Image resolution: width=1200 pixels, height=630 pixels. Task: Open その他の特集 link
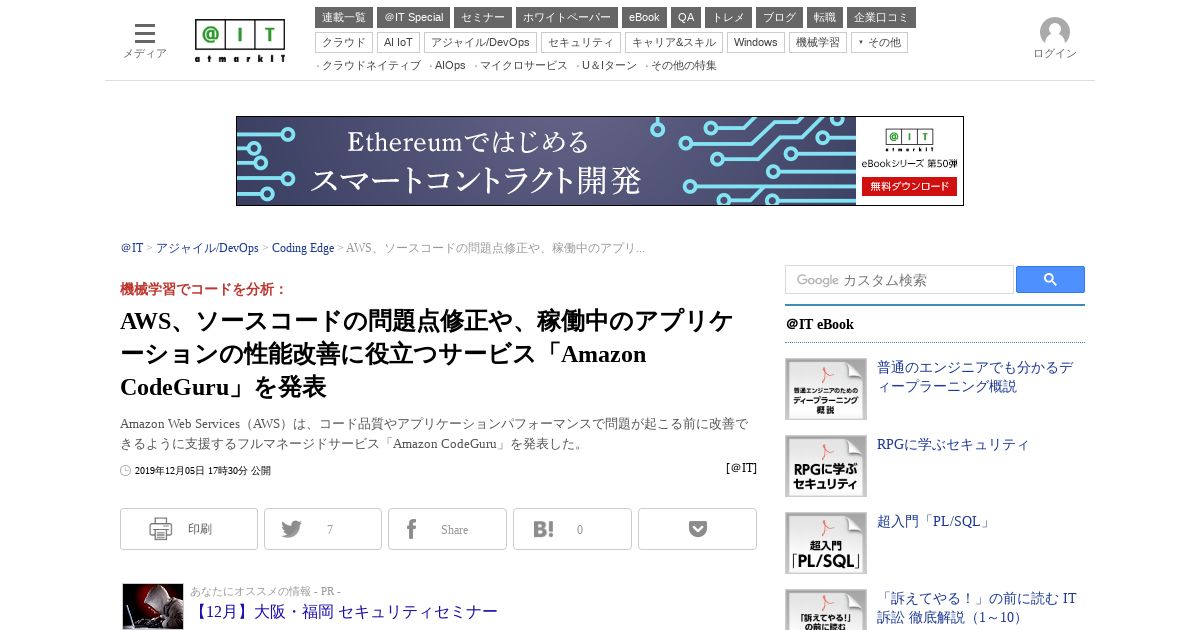pos(684,65)
